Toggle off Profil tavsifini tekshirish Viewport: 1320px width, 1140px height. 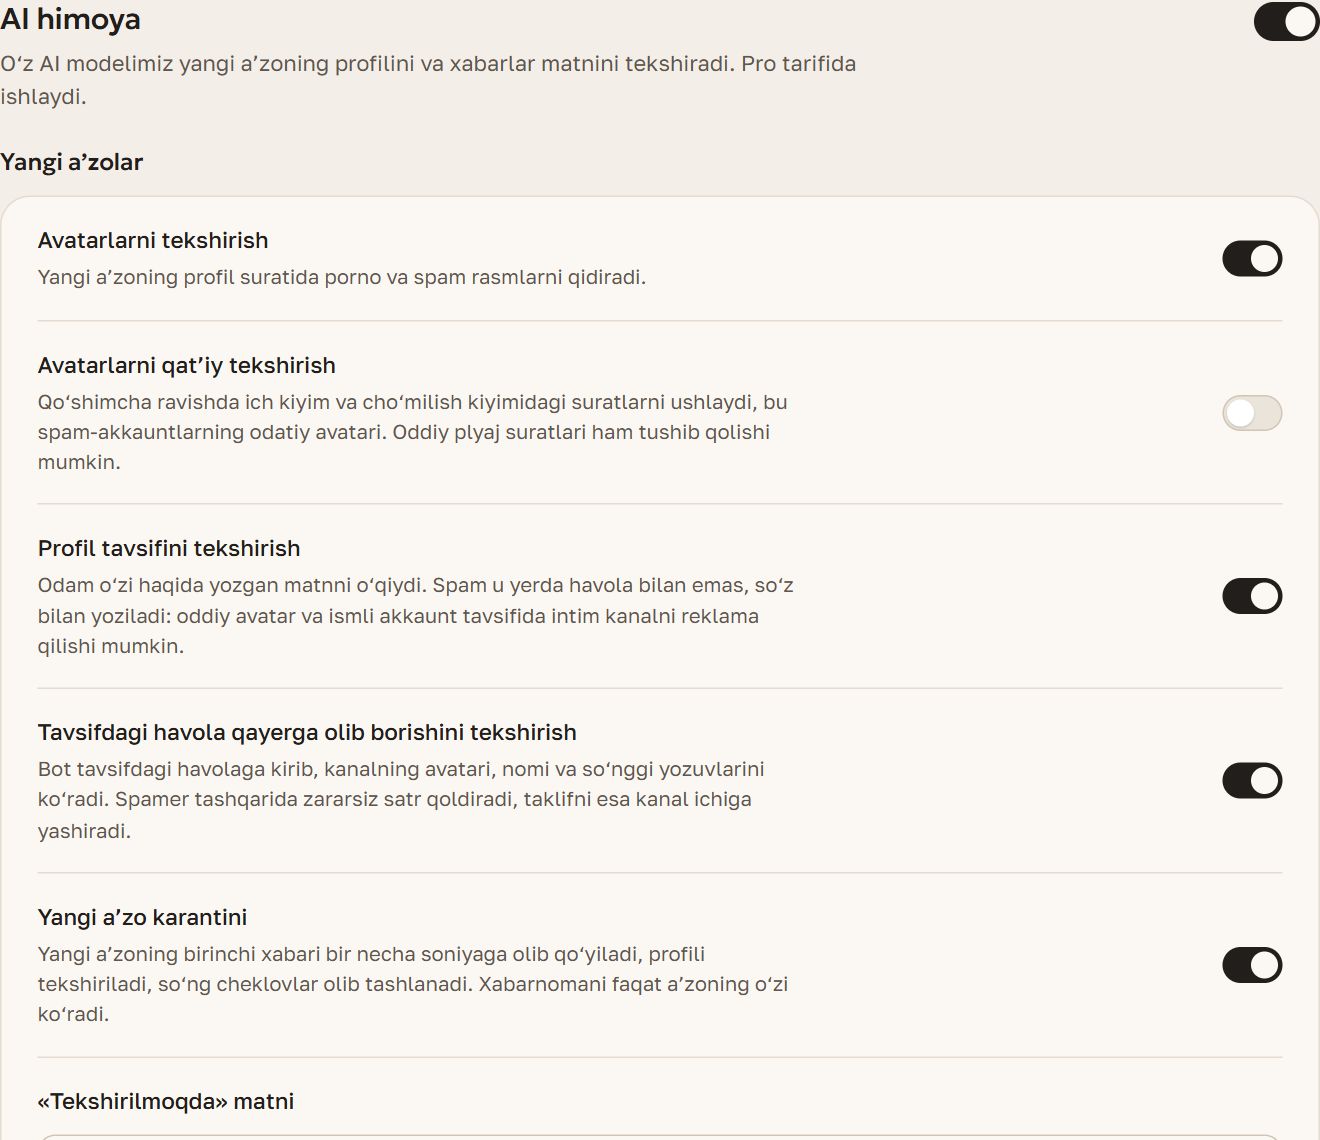pos(1252,596)
